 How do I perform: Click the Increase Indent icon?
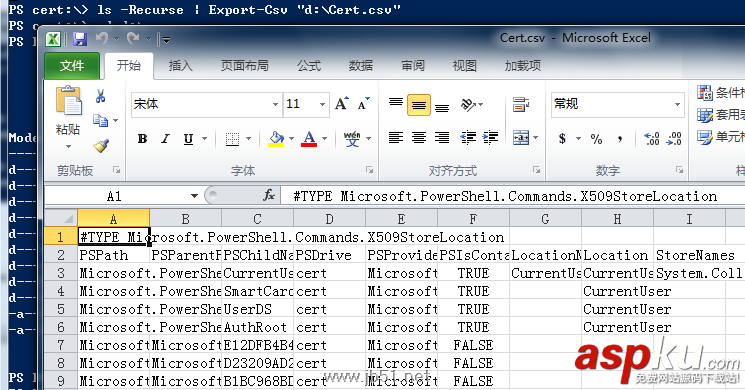490,138
